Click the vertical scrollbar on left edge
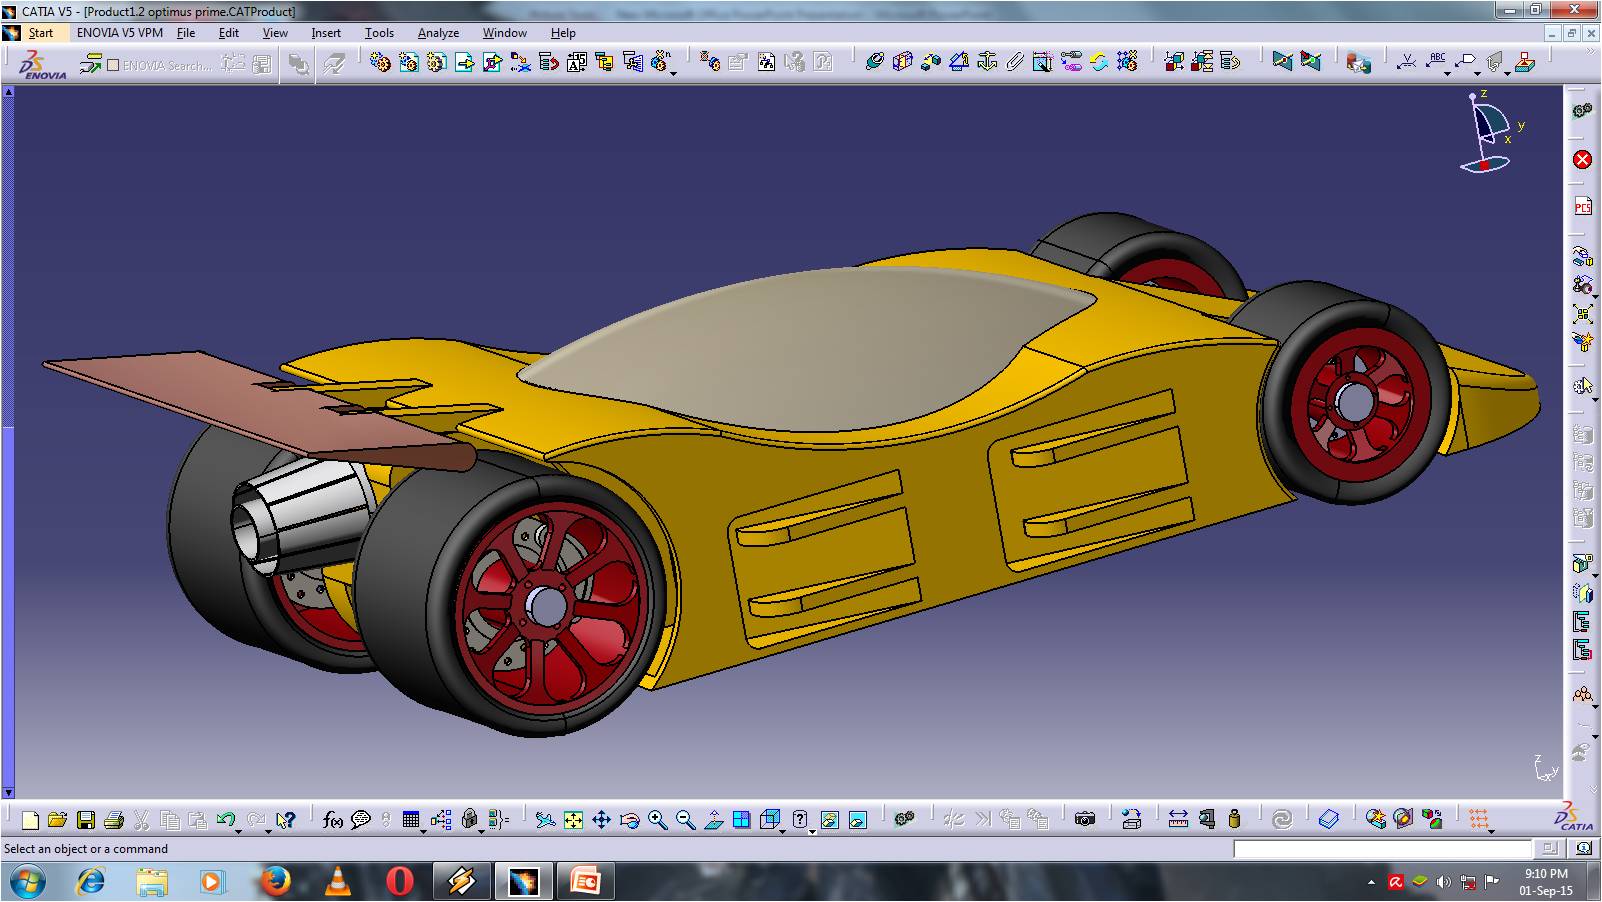This screenshot has width=1602, height=902. 8,440
